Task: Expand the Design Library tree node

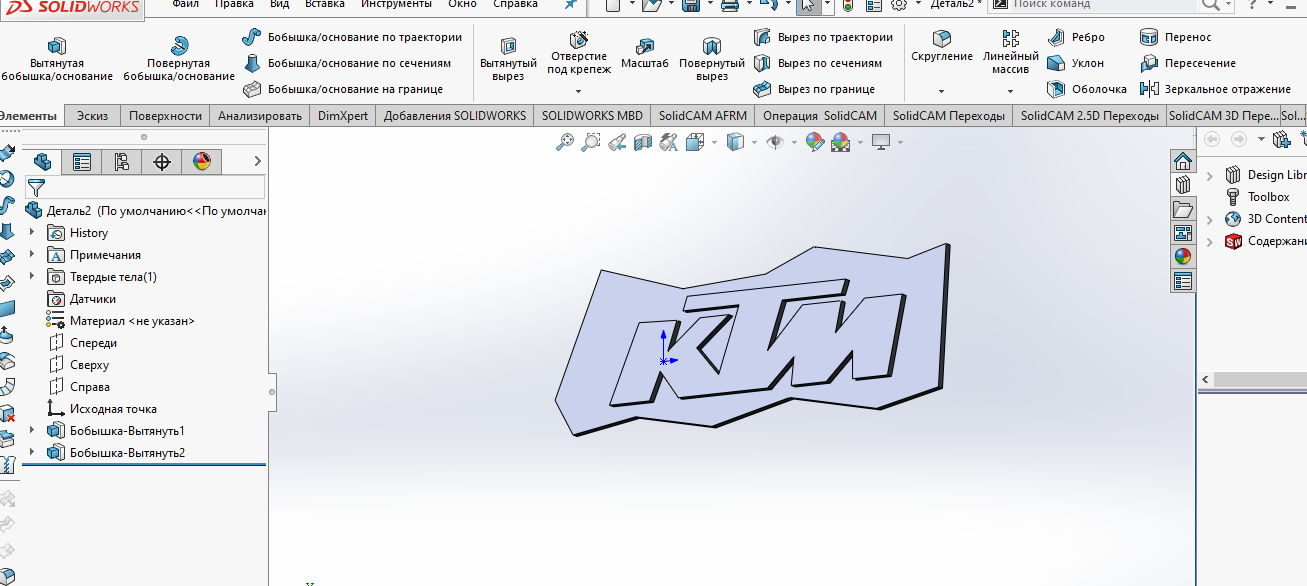Action: (x=1210, y=175)
